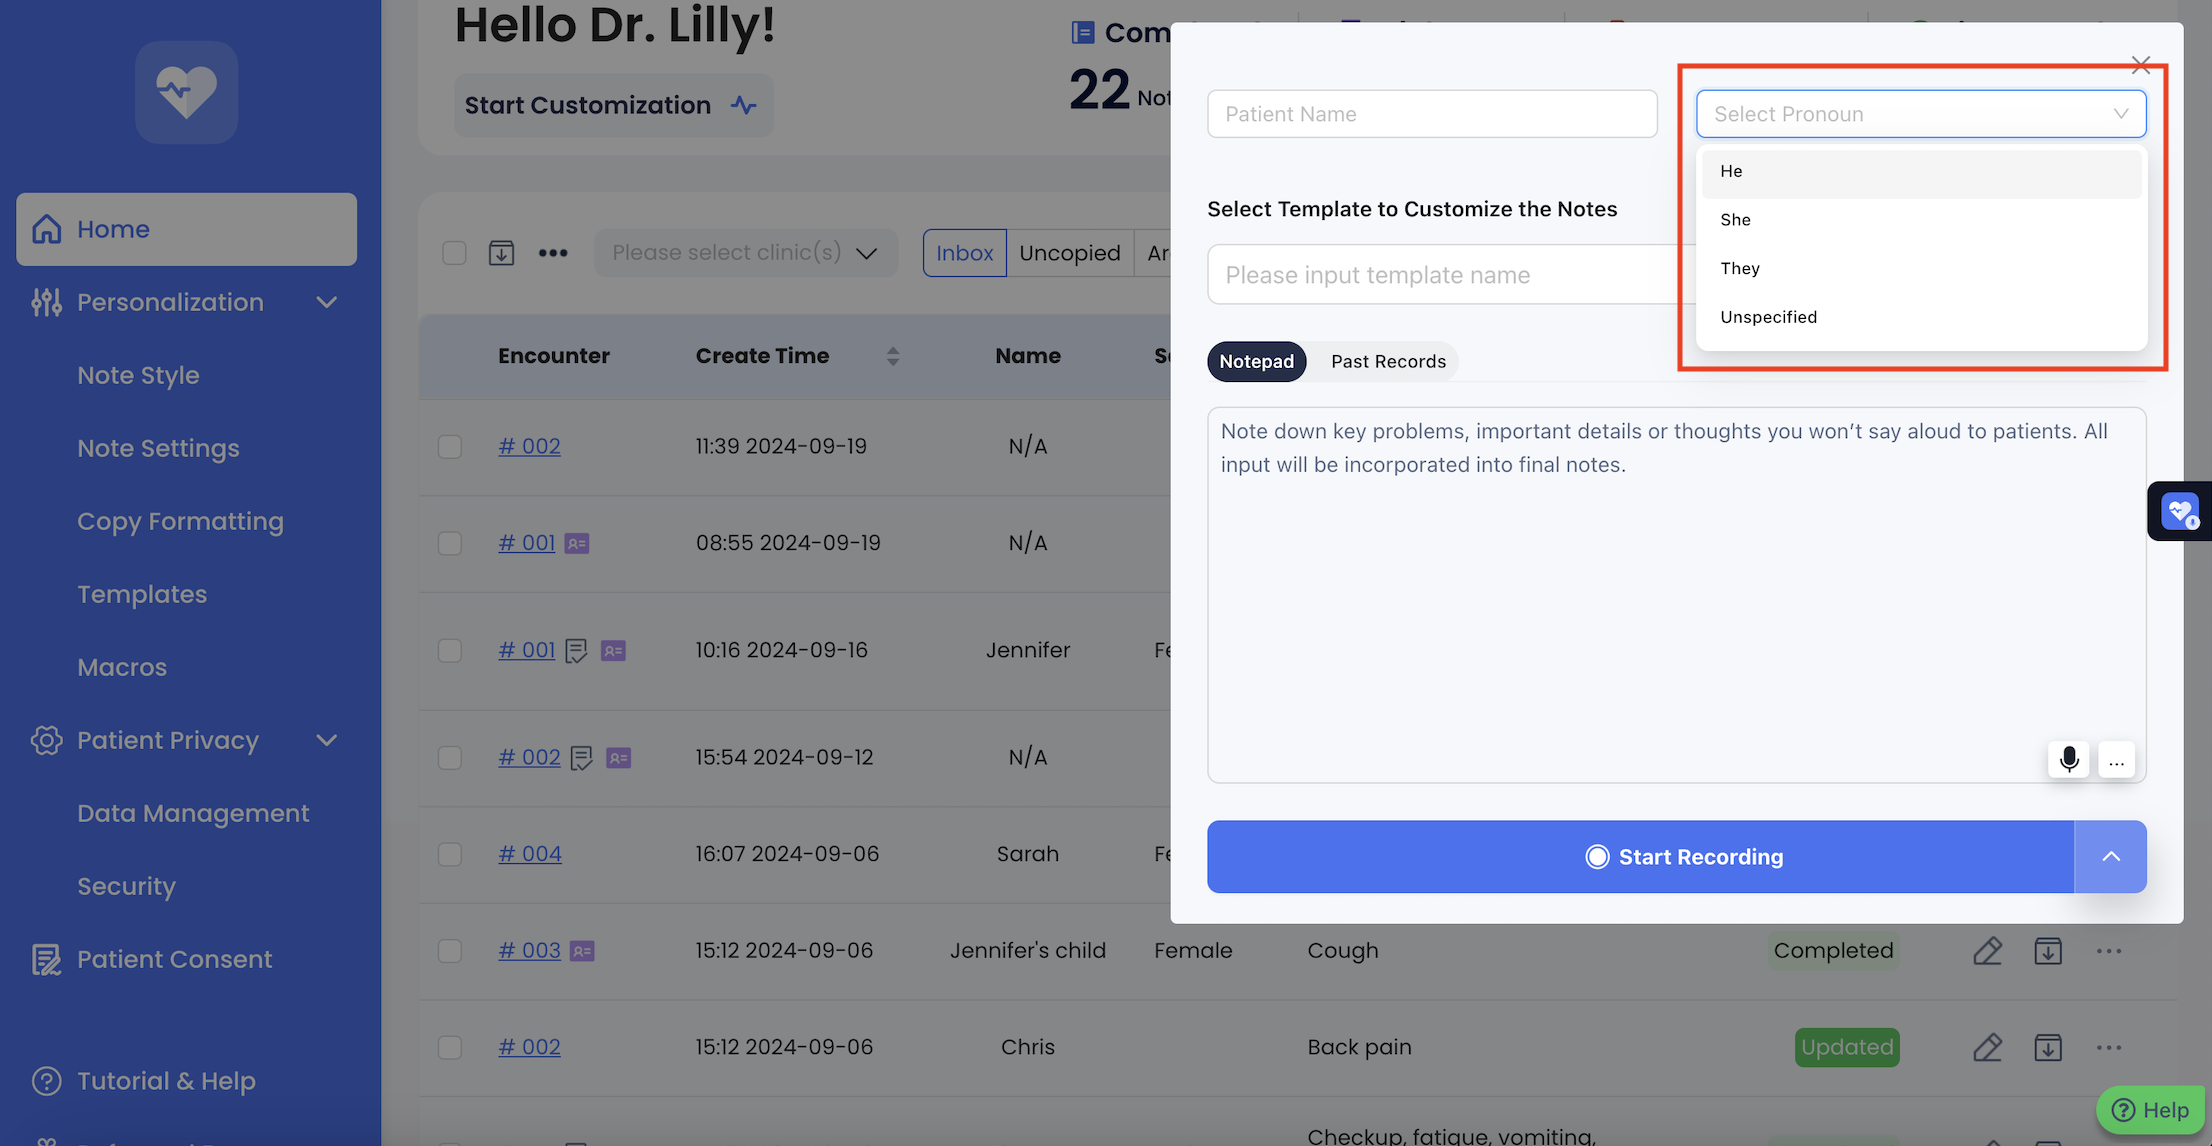Click the archive download icon in inbox toolbar
The width and height of the screenshot is (2212, 1146).
501,253
